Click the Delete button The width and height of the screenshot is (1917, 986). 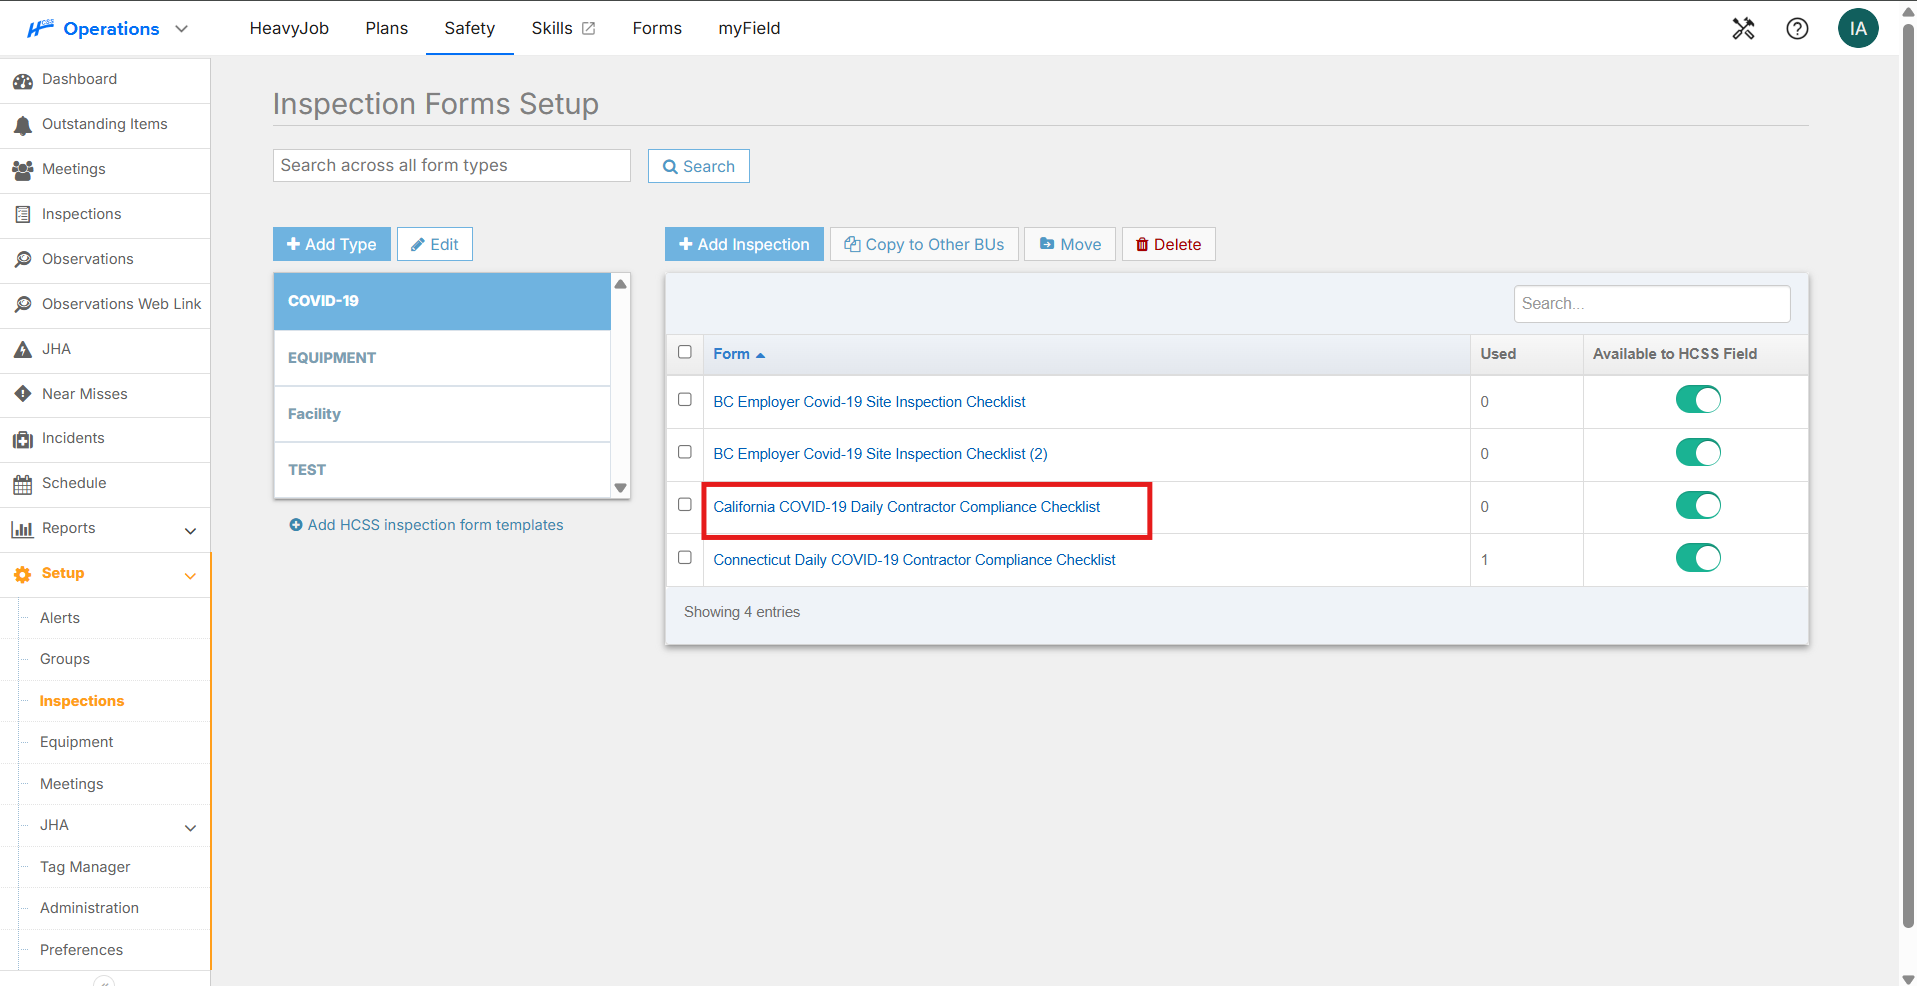pyautogui.click(x=1168, y=244)
